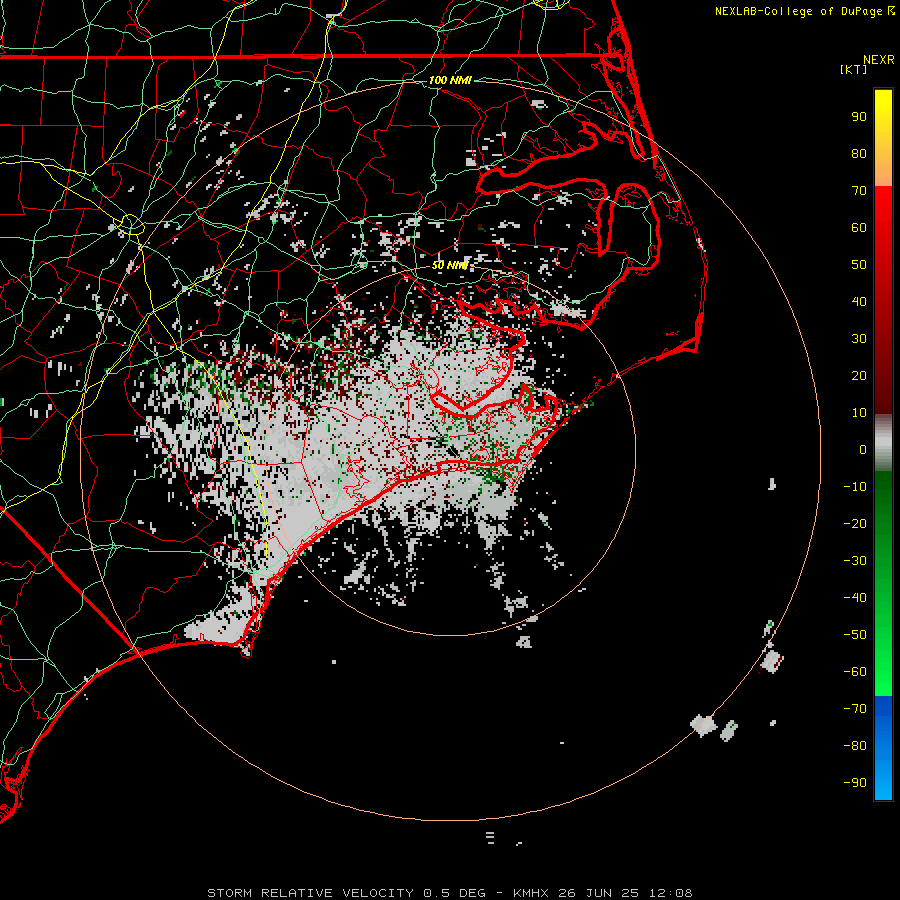Click the -40 scale value
Viewport: 900px width, 900px height.
855,598
